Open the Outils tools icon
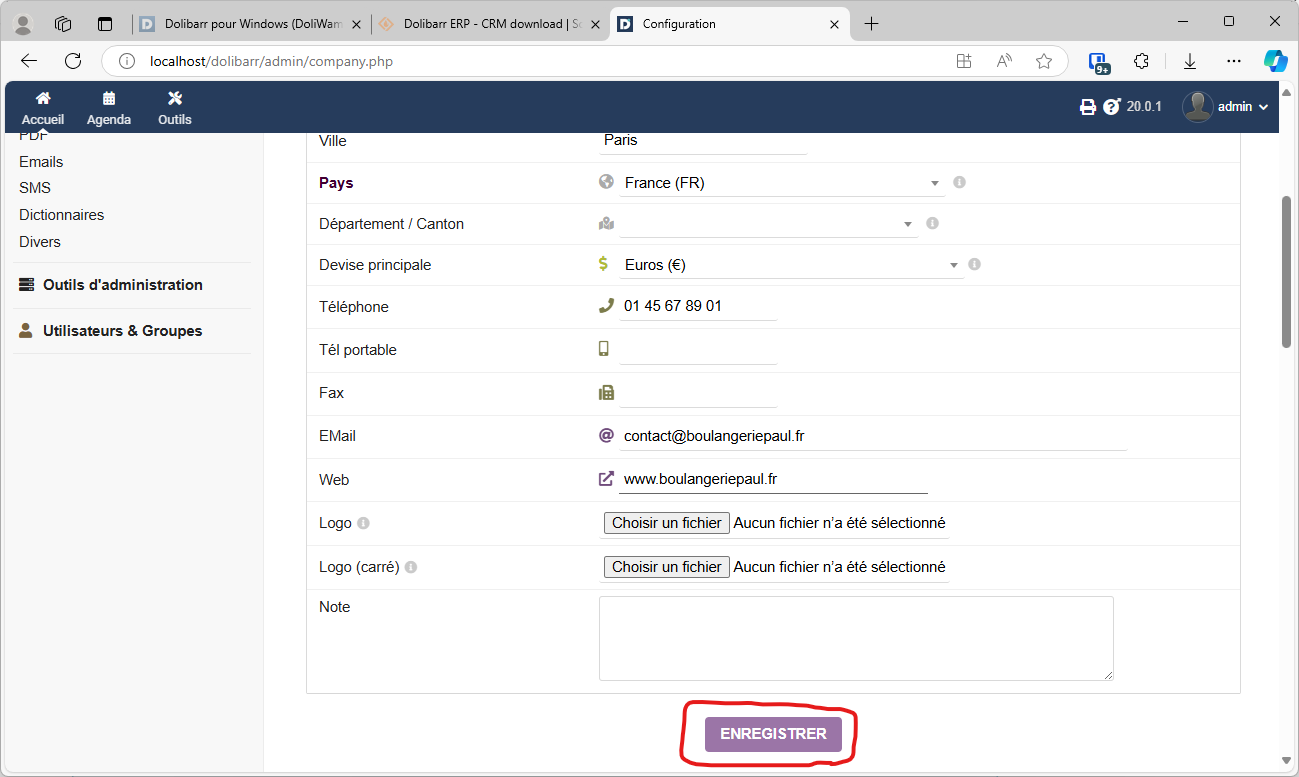 [x=175, y=98]
